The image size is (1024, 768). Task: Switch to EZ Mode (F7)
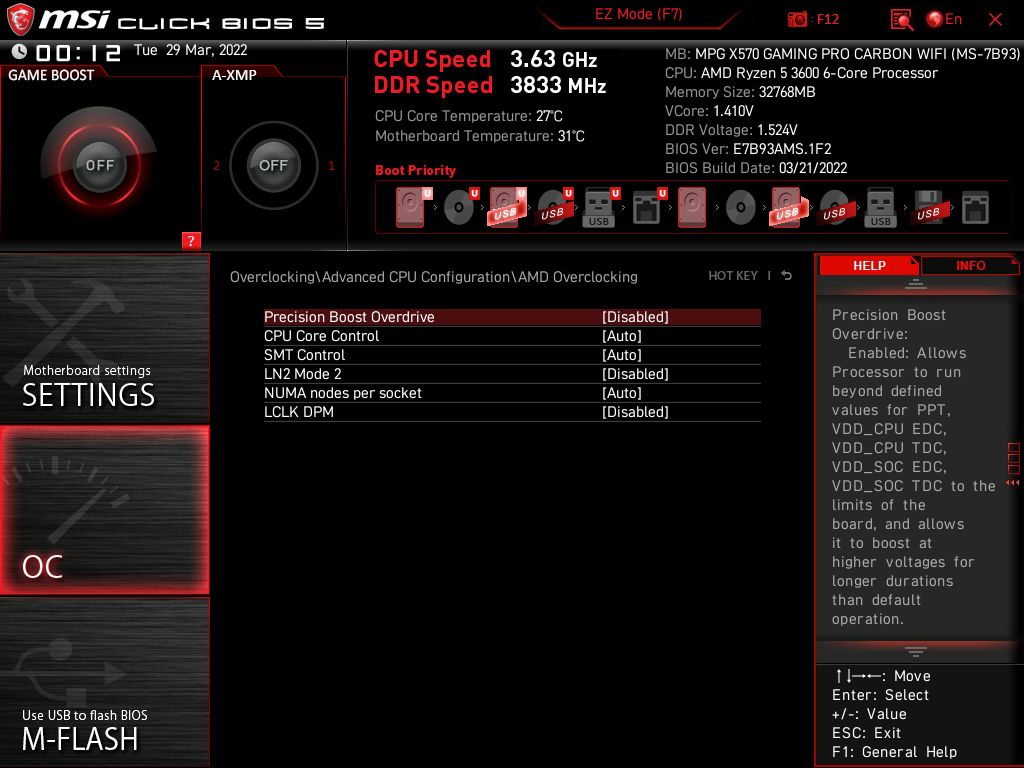pos(639,14)
